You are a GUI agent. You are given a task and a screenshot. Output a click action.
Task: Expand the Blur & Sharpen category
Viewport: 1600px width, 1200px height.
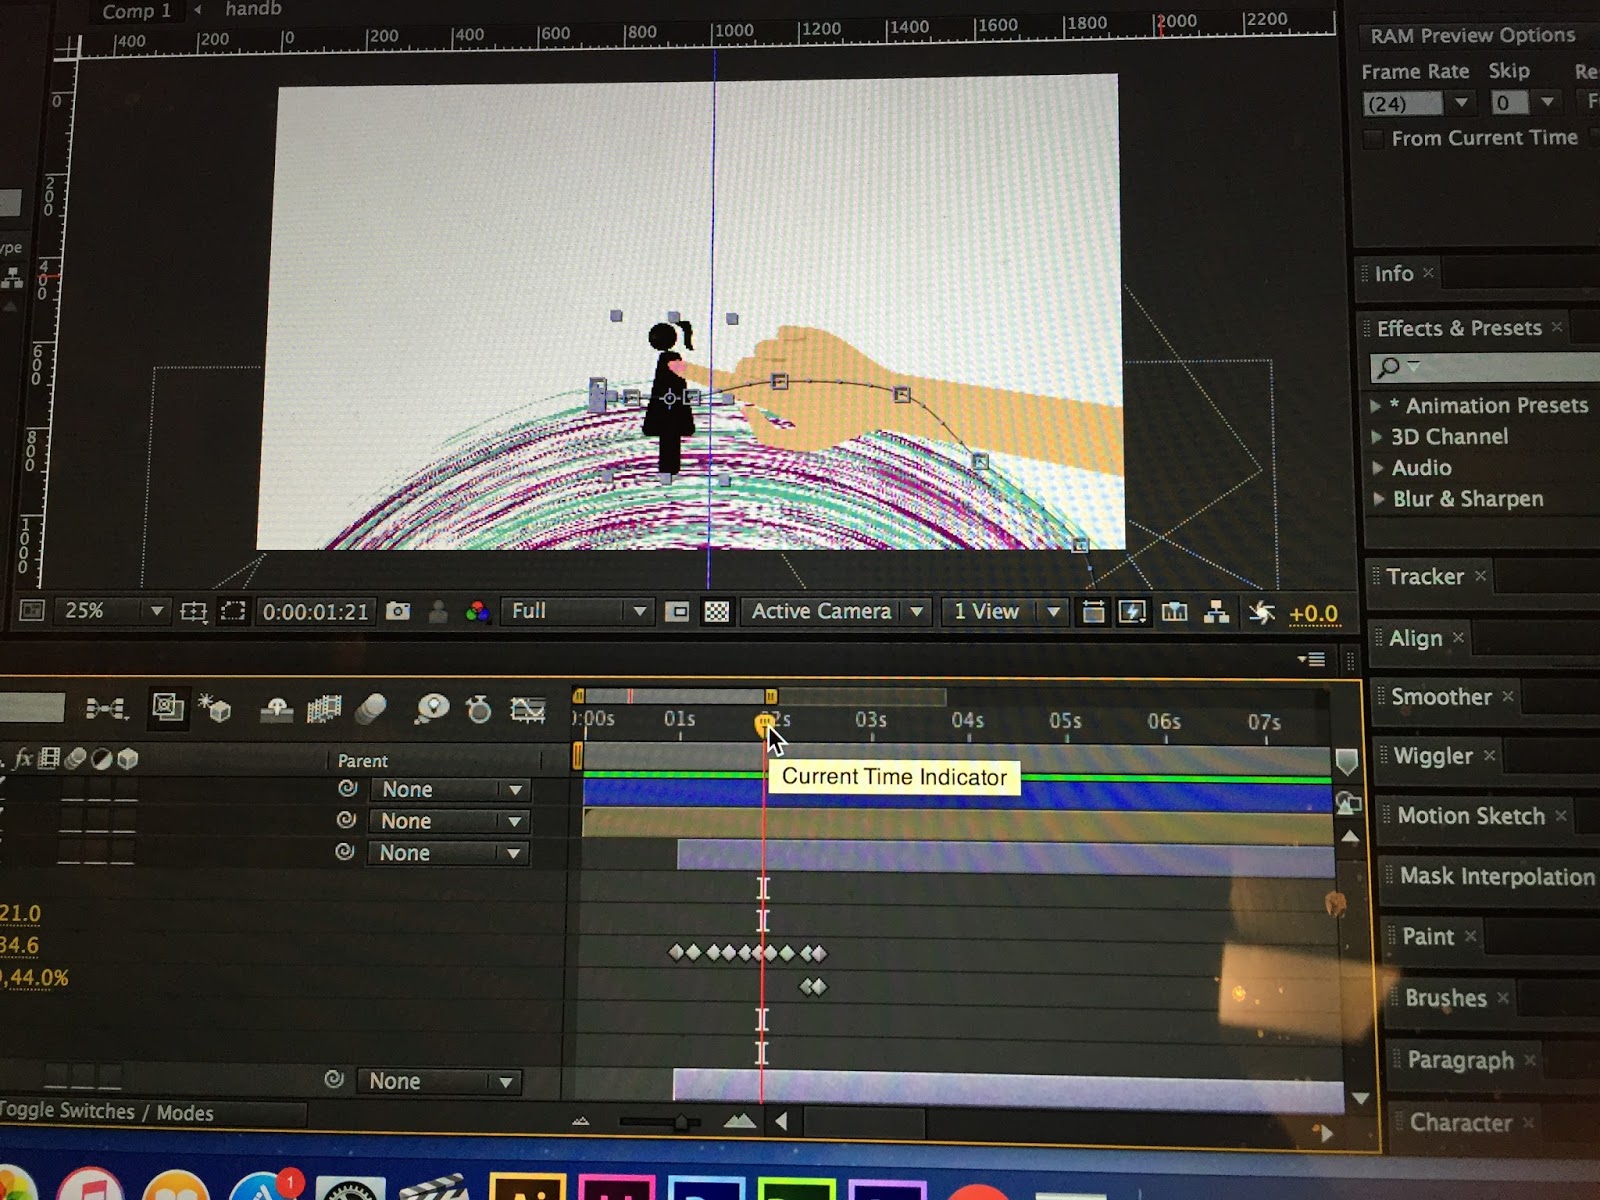(1379, 499)
